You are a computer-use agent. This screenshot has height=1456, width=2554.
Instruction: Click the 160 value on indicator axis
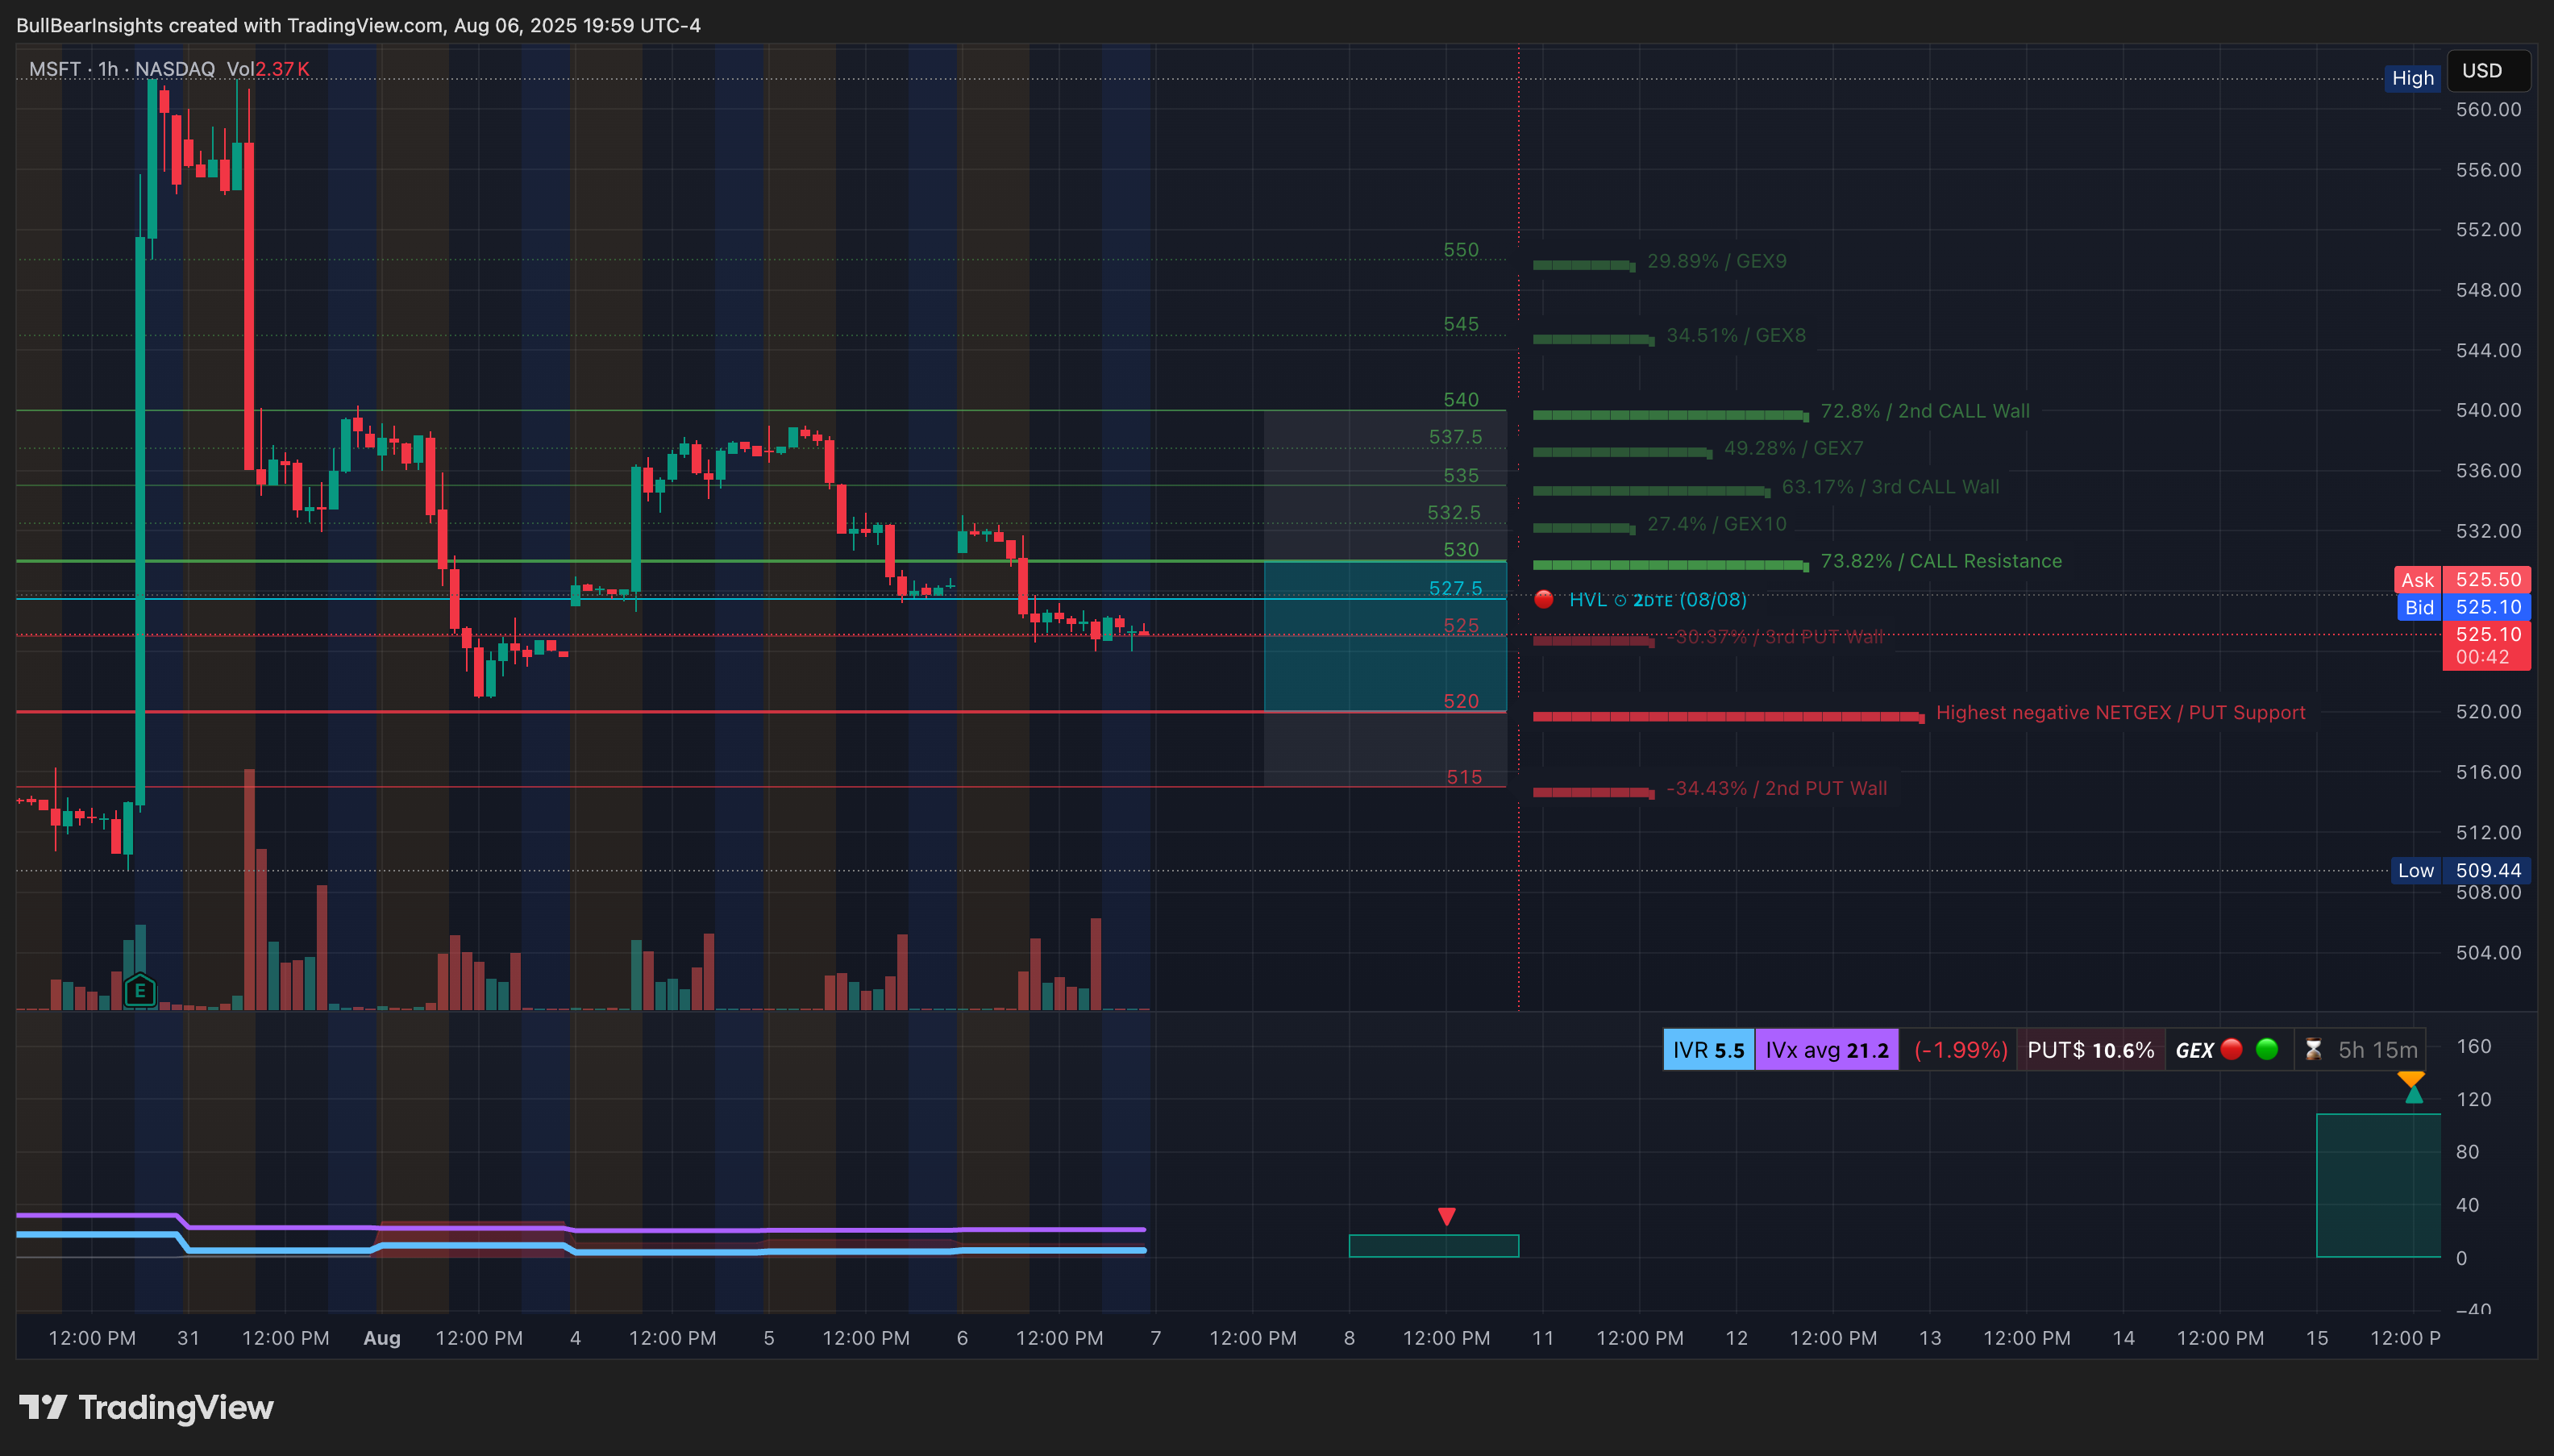(x=2473, y=1046)
